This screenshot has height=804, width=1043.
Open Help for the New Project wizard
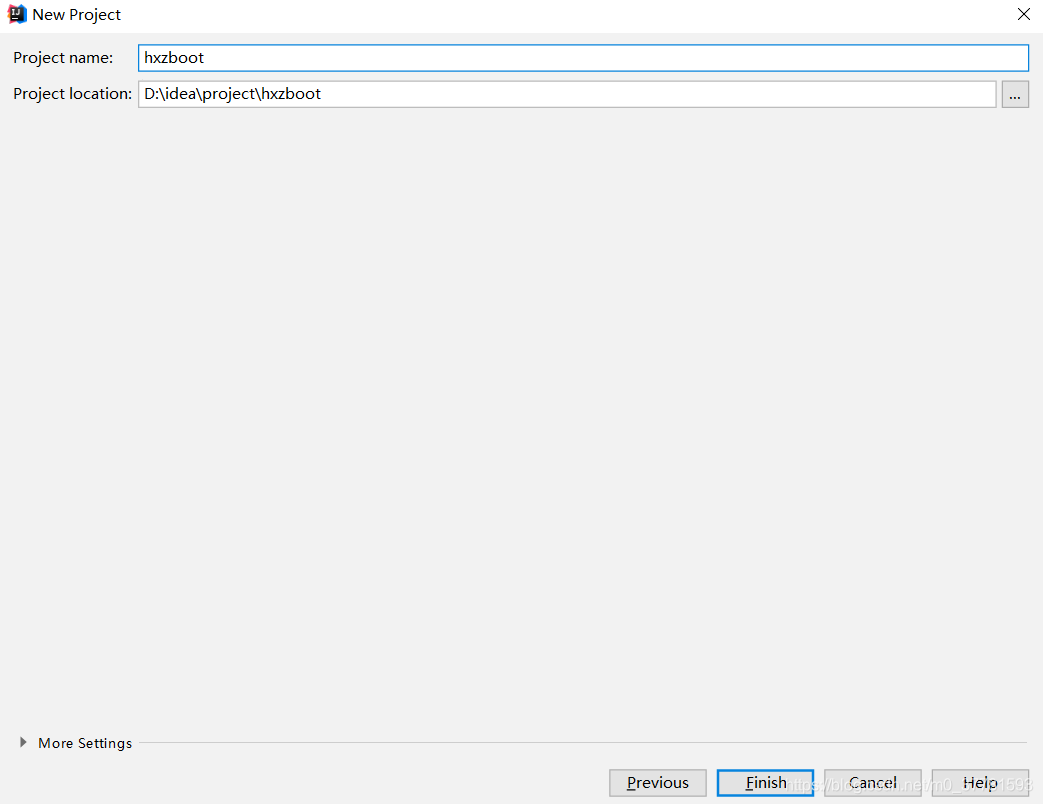[x=980, y=783]
